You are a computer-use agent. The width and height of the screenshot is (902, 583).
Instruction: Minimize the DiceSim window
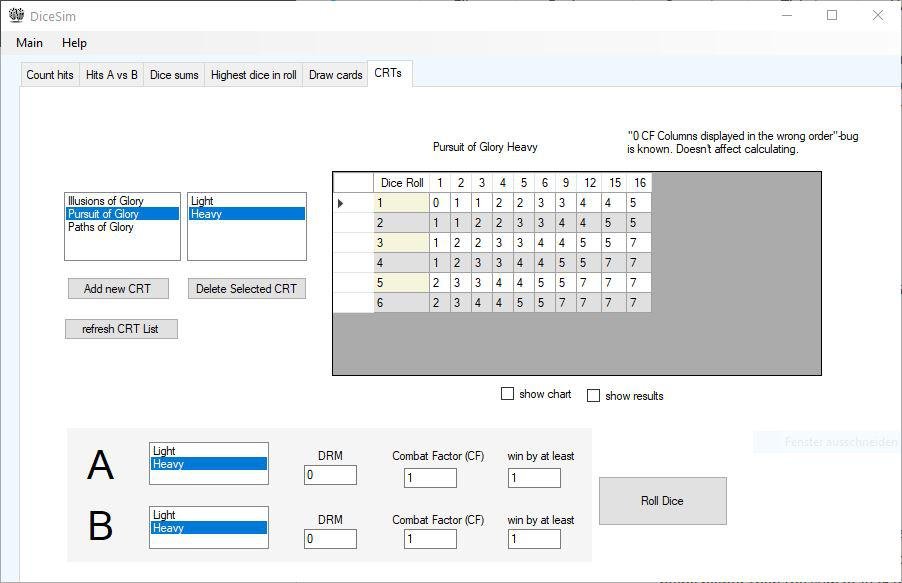tap(787, 16)
